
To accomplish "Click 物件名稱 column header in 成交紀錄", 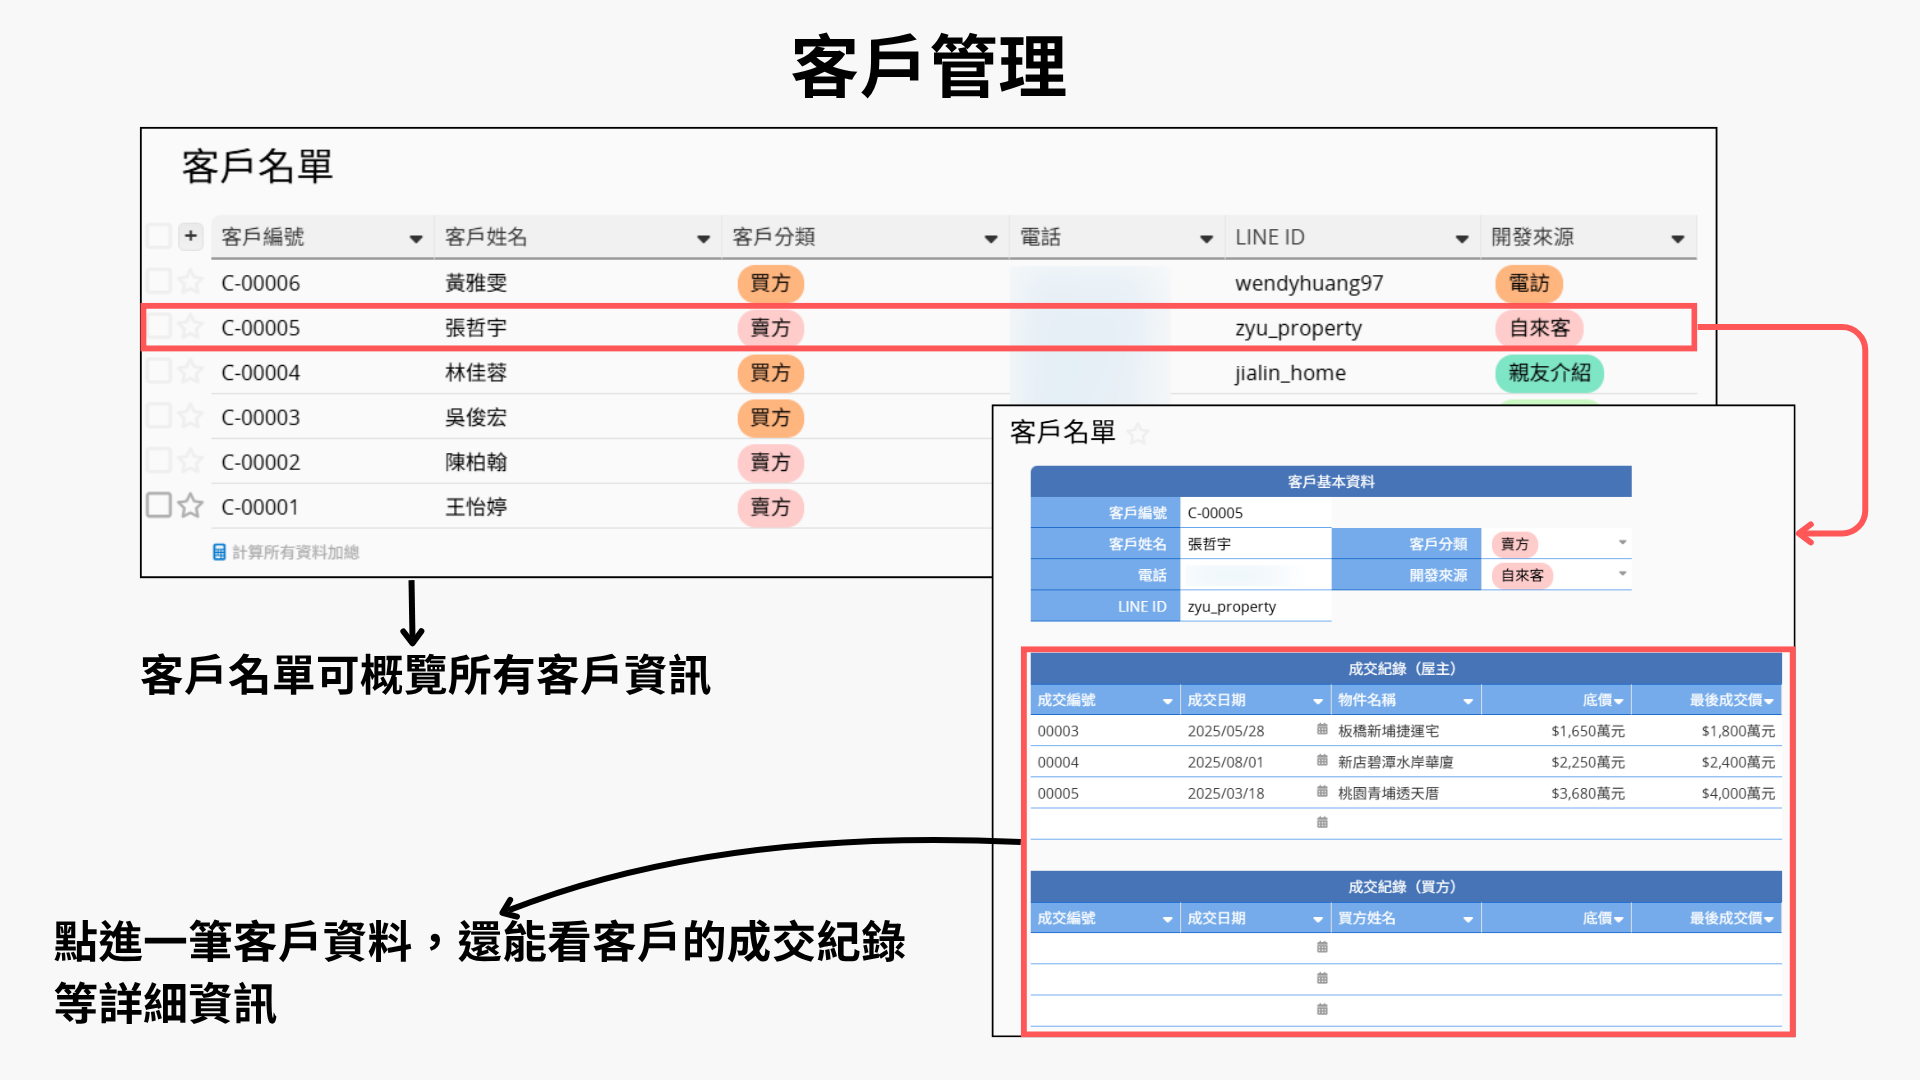I will [x=1366, y=700].
